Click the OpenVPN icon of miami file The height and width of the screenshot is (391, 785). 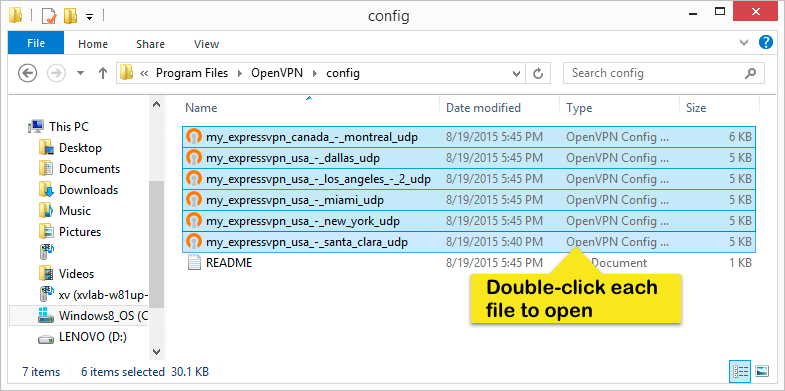point(193,200)
